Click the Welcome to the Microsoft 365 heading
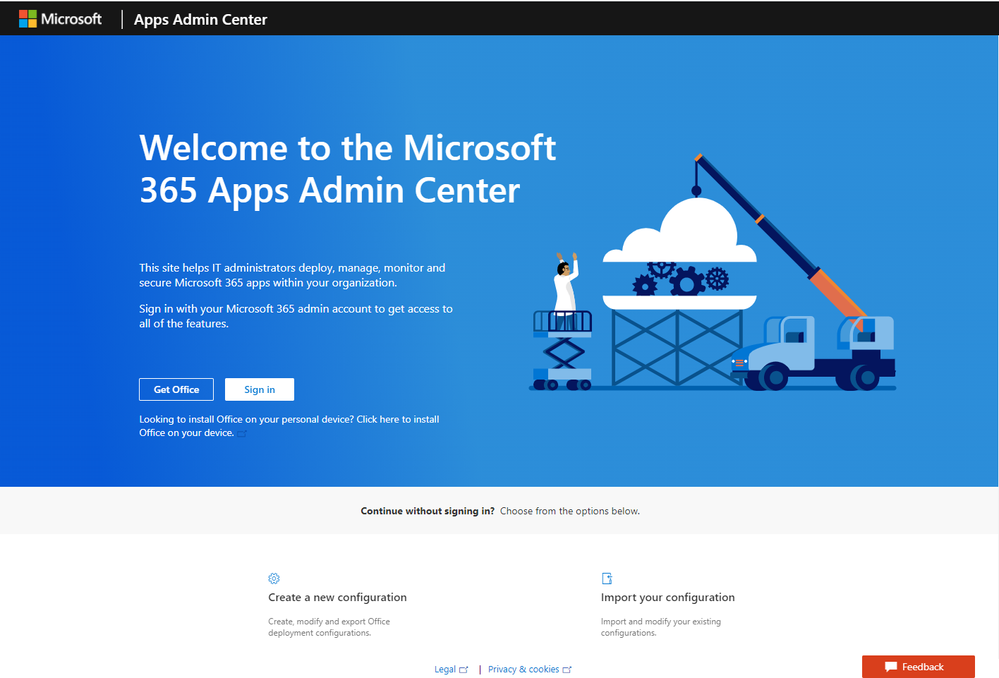 (347, 169)
